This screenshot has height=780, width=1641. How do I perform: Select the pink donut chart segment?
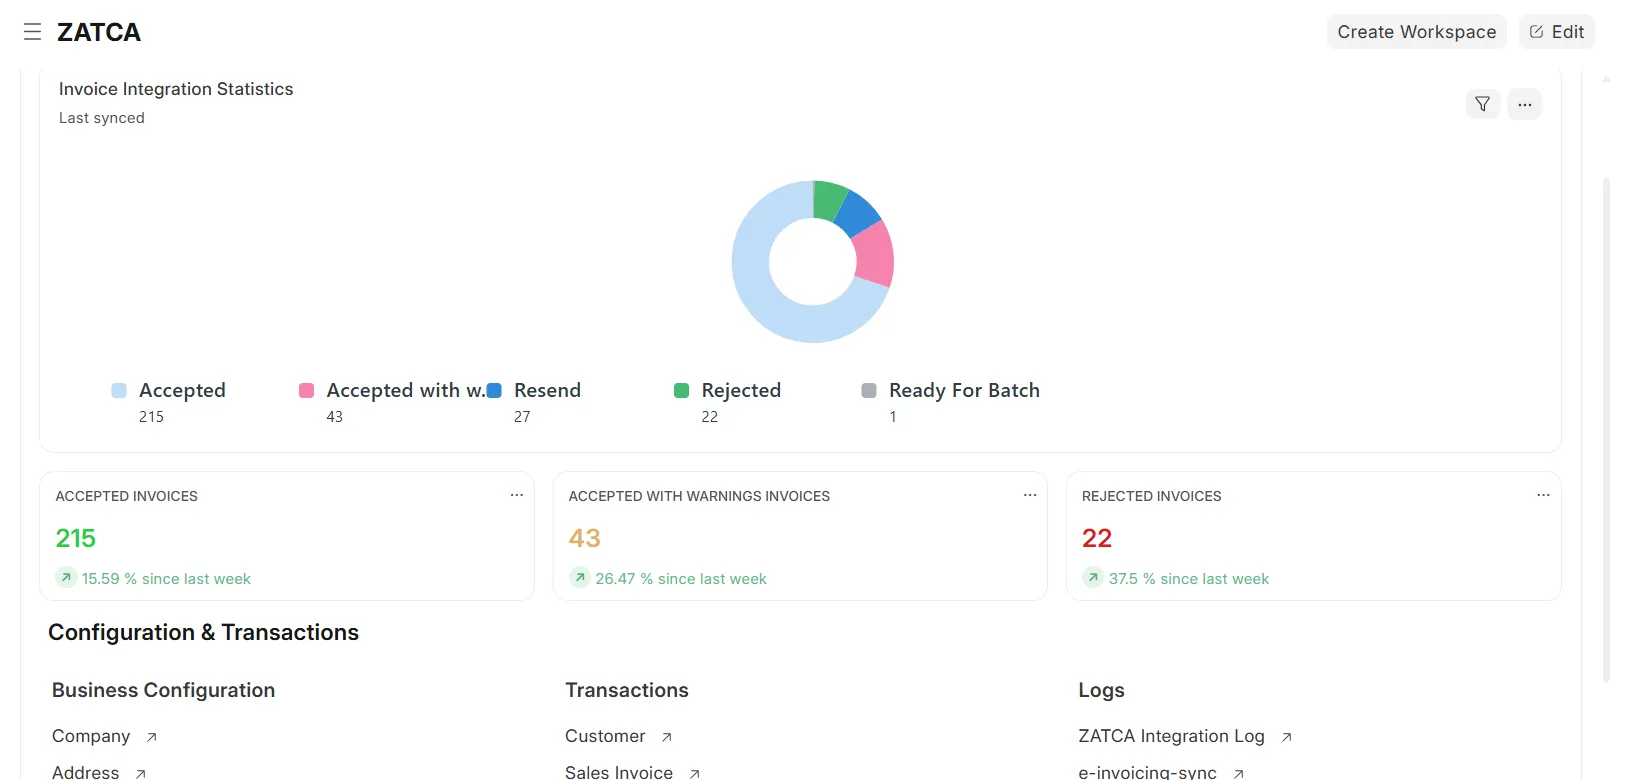coord(875,255)
